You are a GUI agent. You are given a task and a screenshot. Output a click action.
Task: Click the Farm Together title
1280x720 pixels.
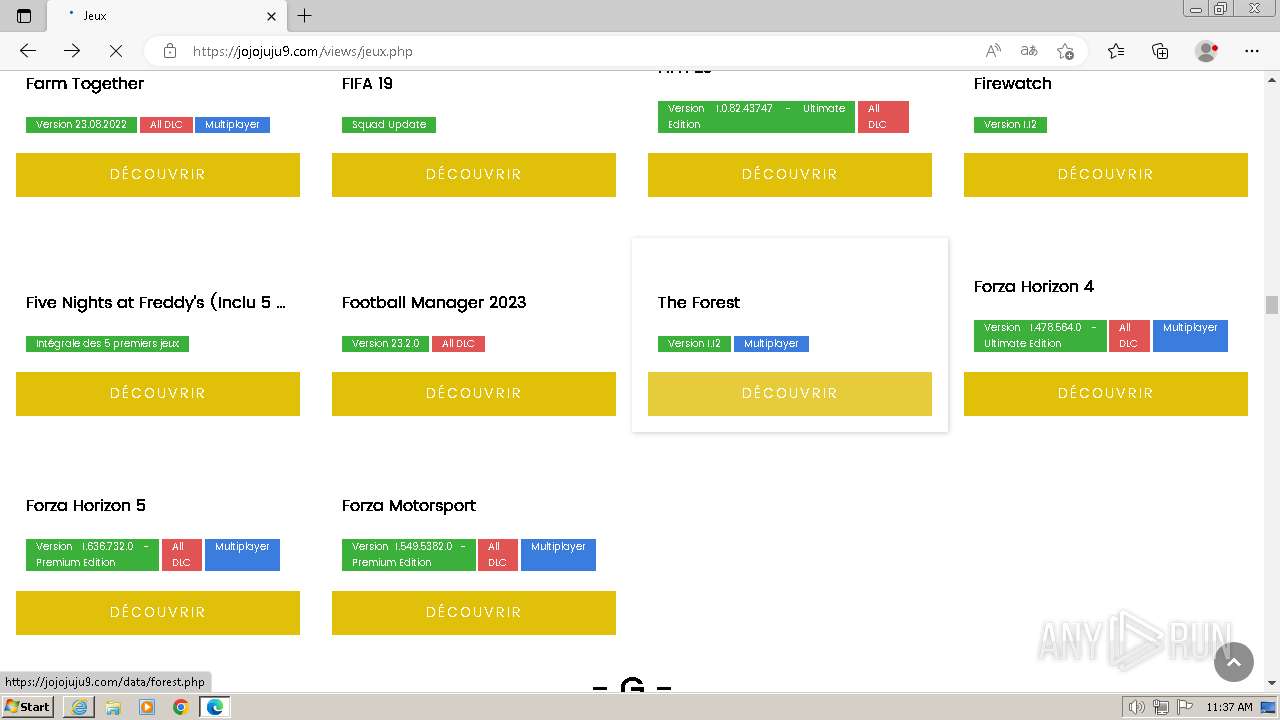85,84
